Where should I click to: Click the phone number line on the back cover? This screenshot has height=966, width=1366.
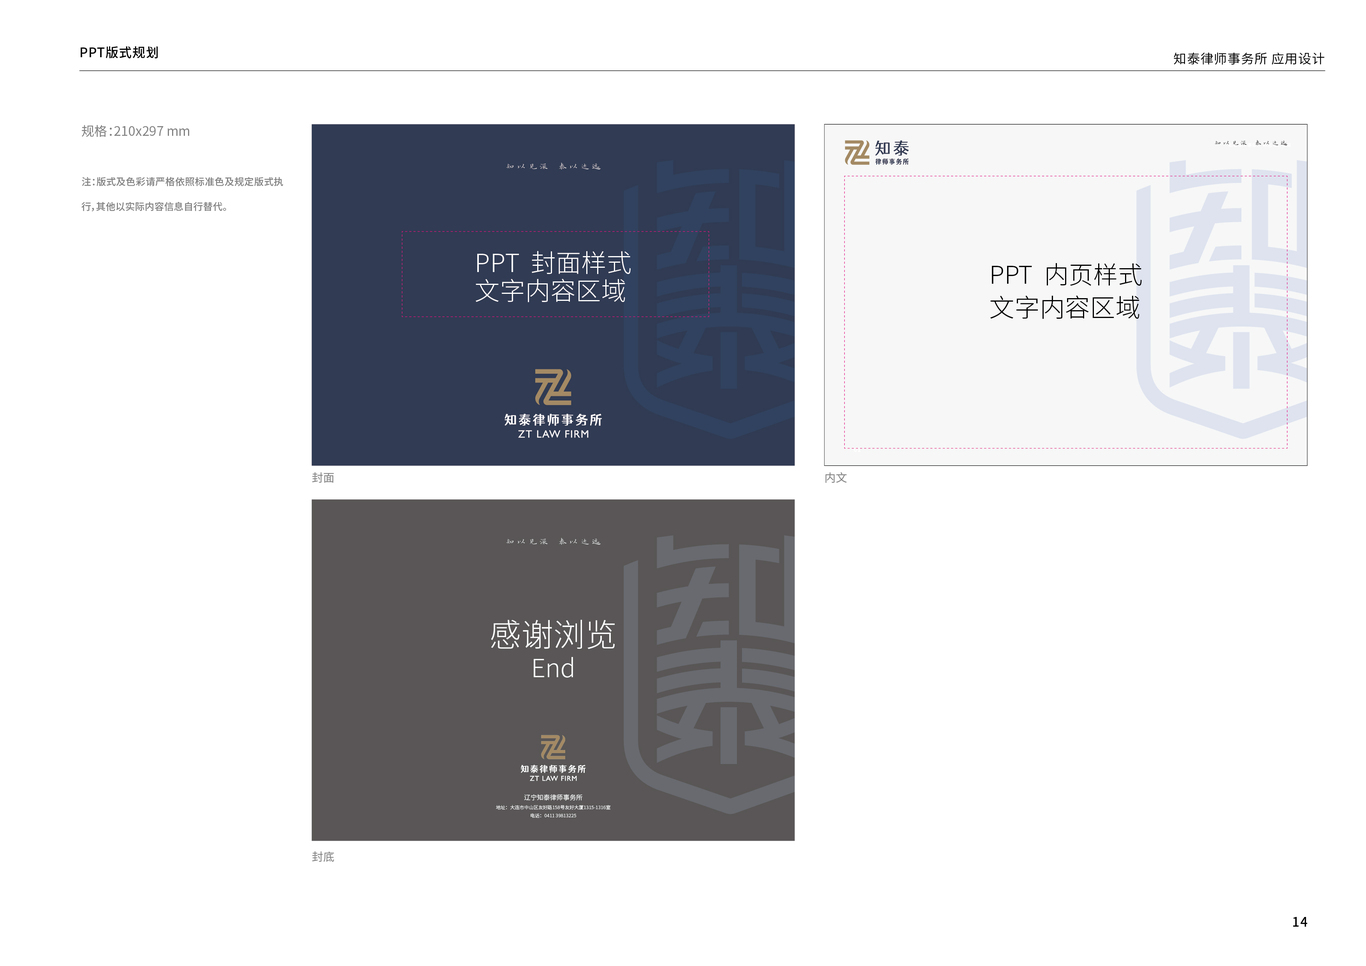pos(553,816)
